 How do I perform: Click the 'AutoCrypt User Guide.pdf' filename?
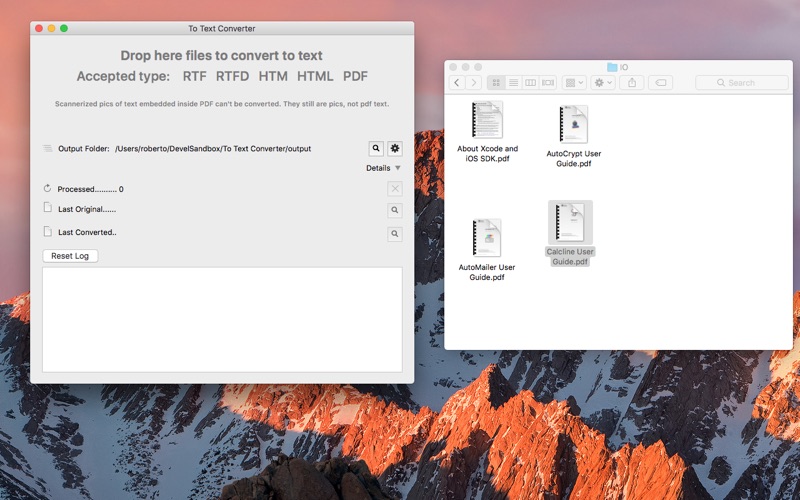573,159
